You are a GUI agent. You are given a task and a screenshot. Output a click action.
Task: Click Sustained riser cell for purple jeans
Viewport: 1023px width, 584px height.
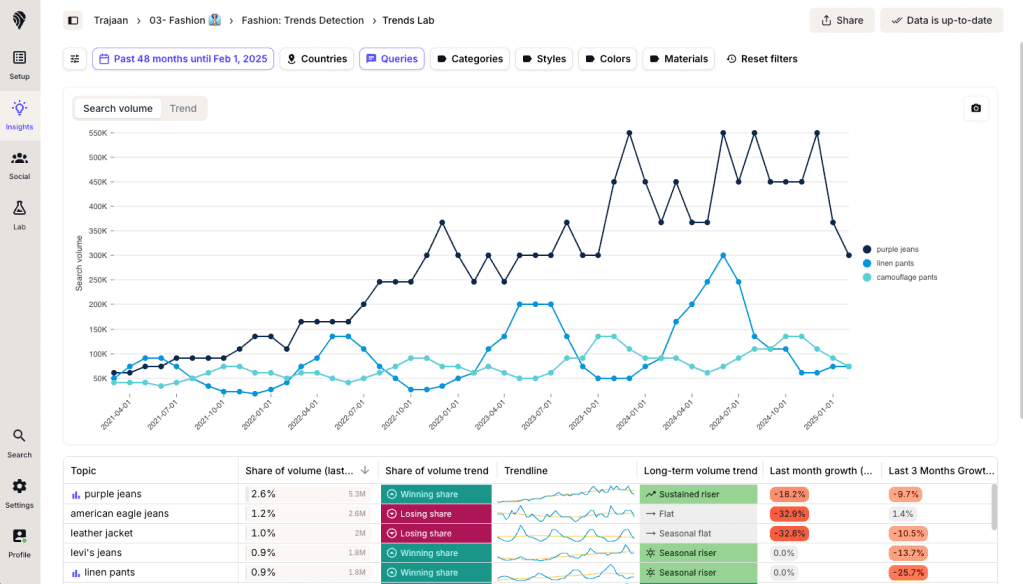pos(698,494)
